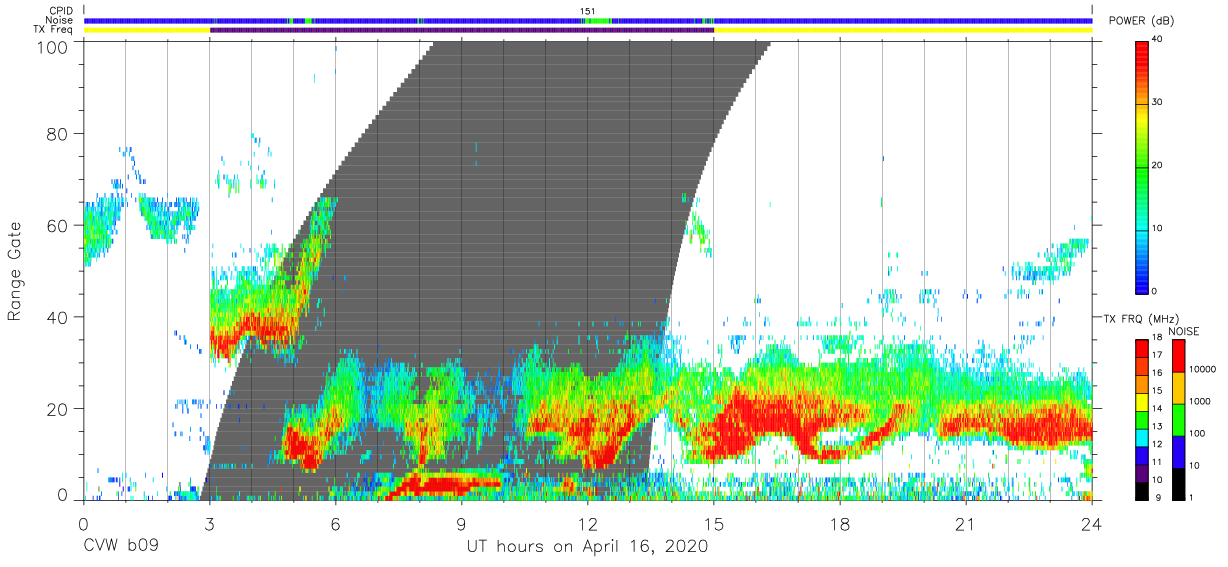Click the yellow segment of the TX FRQ legend
Viewport: 1228px width, 567px height.
click(1141, 402)
